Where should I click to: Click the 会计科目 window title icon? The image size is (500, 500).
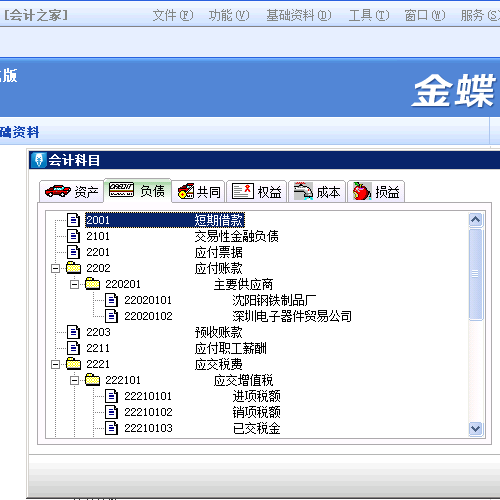[39, 160]
